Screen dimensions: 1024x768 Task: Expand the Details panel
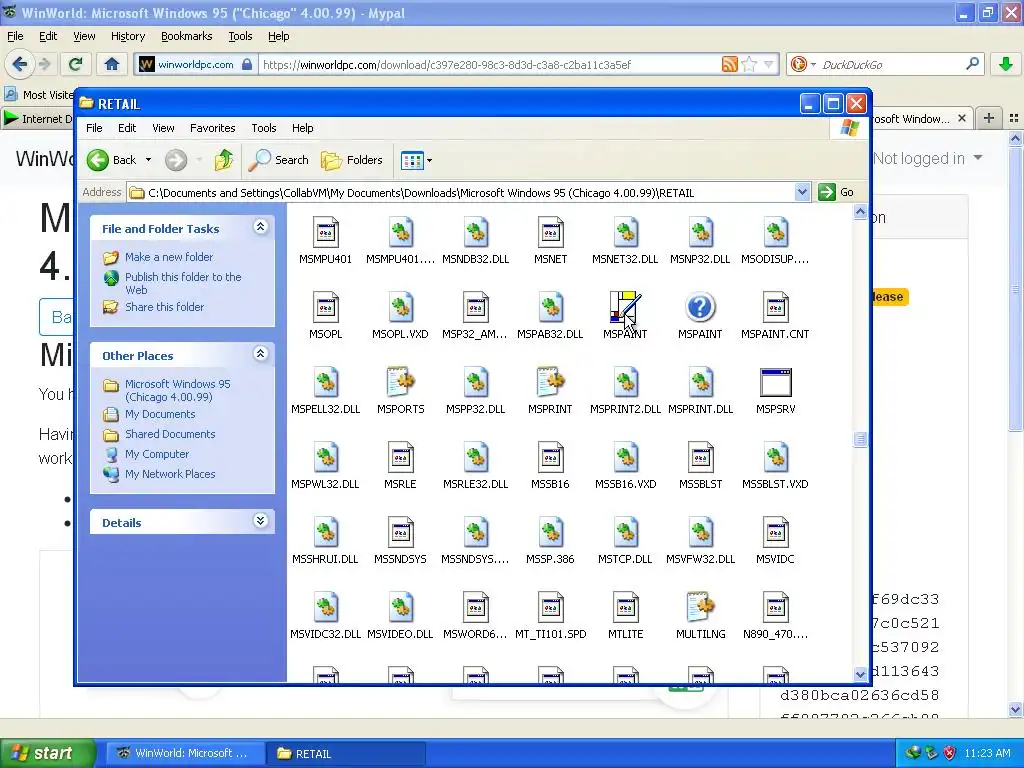pos(260,520)
